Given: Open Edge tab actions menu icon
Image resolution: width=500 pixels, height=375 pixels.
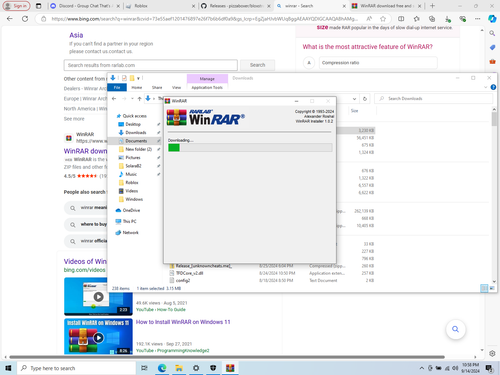Looking at the screenshot, I should pos(39,6).
